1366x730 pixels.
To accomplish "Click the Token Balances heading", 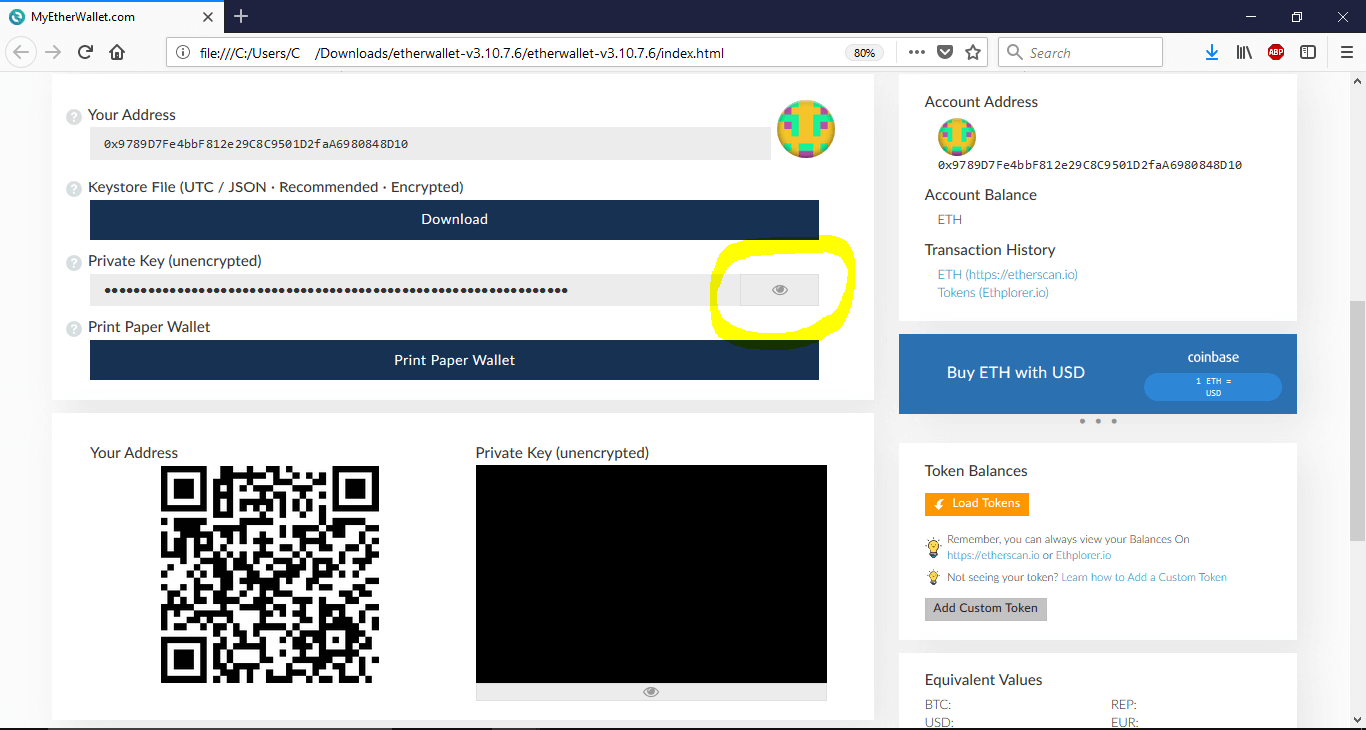I will (976, 471).
